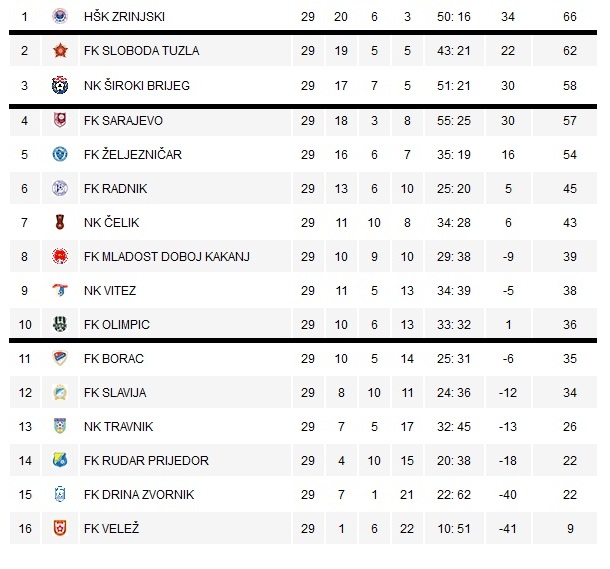The width and height of the screenshot is (610, 569).
Task: Click the NK Široki Brijeg crest
Action: pyautogui.click(x=59, y=85)
